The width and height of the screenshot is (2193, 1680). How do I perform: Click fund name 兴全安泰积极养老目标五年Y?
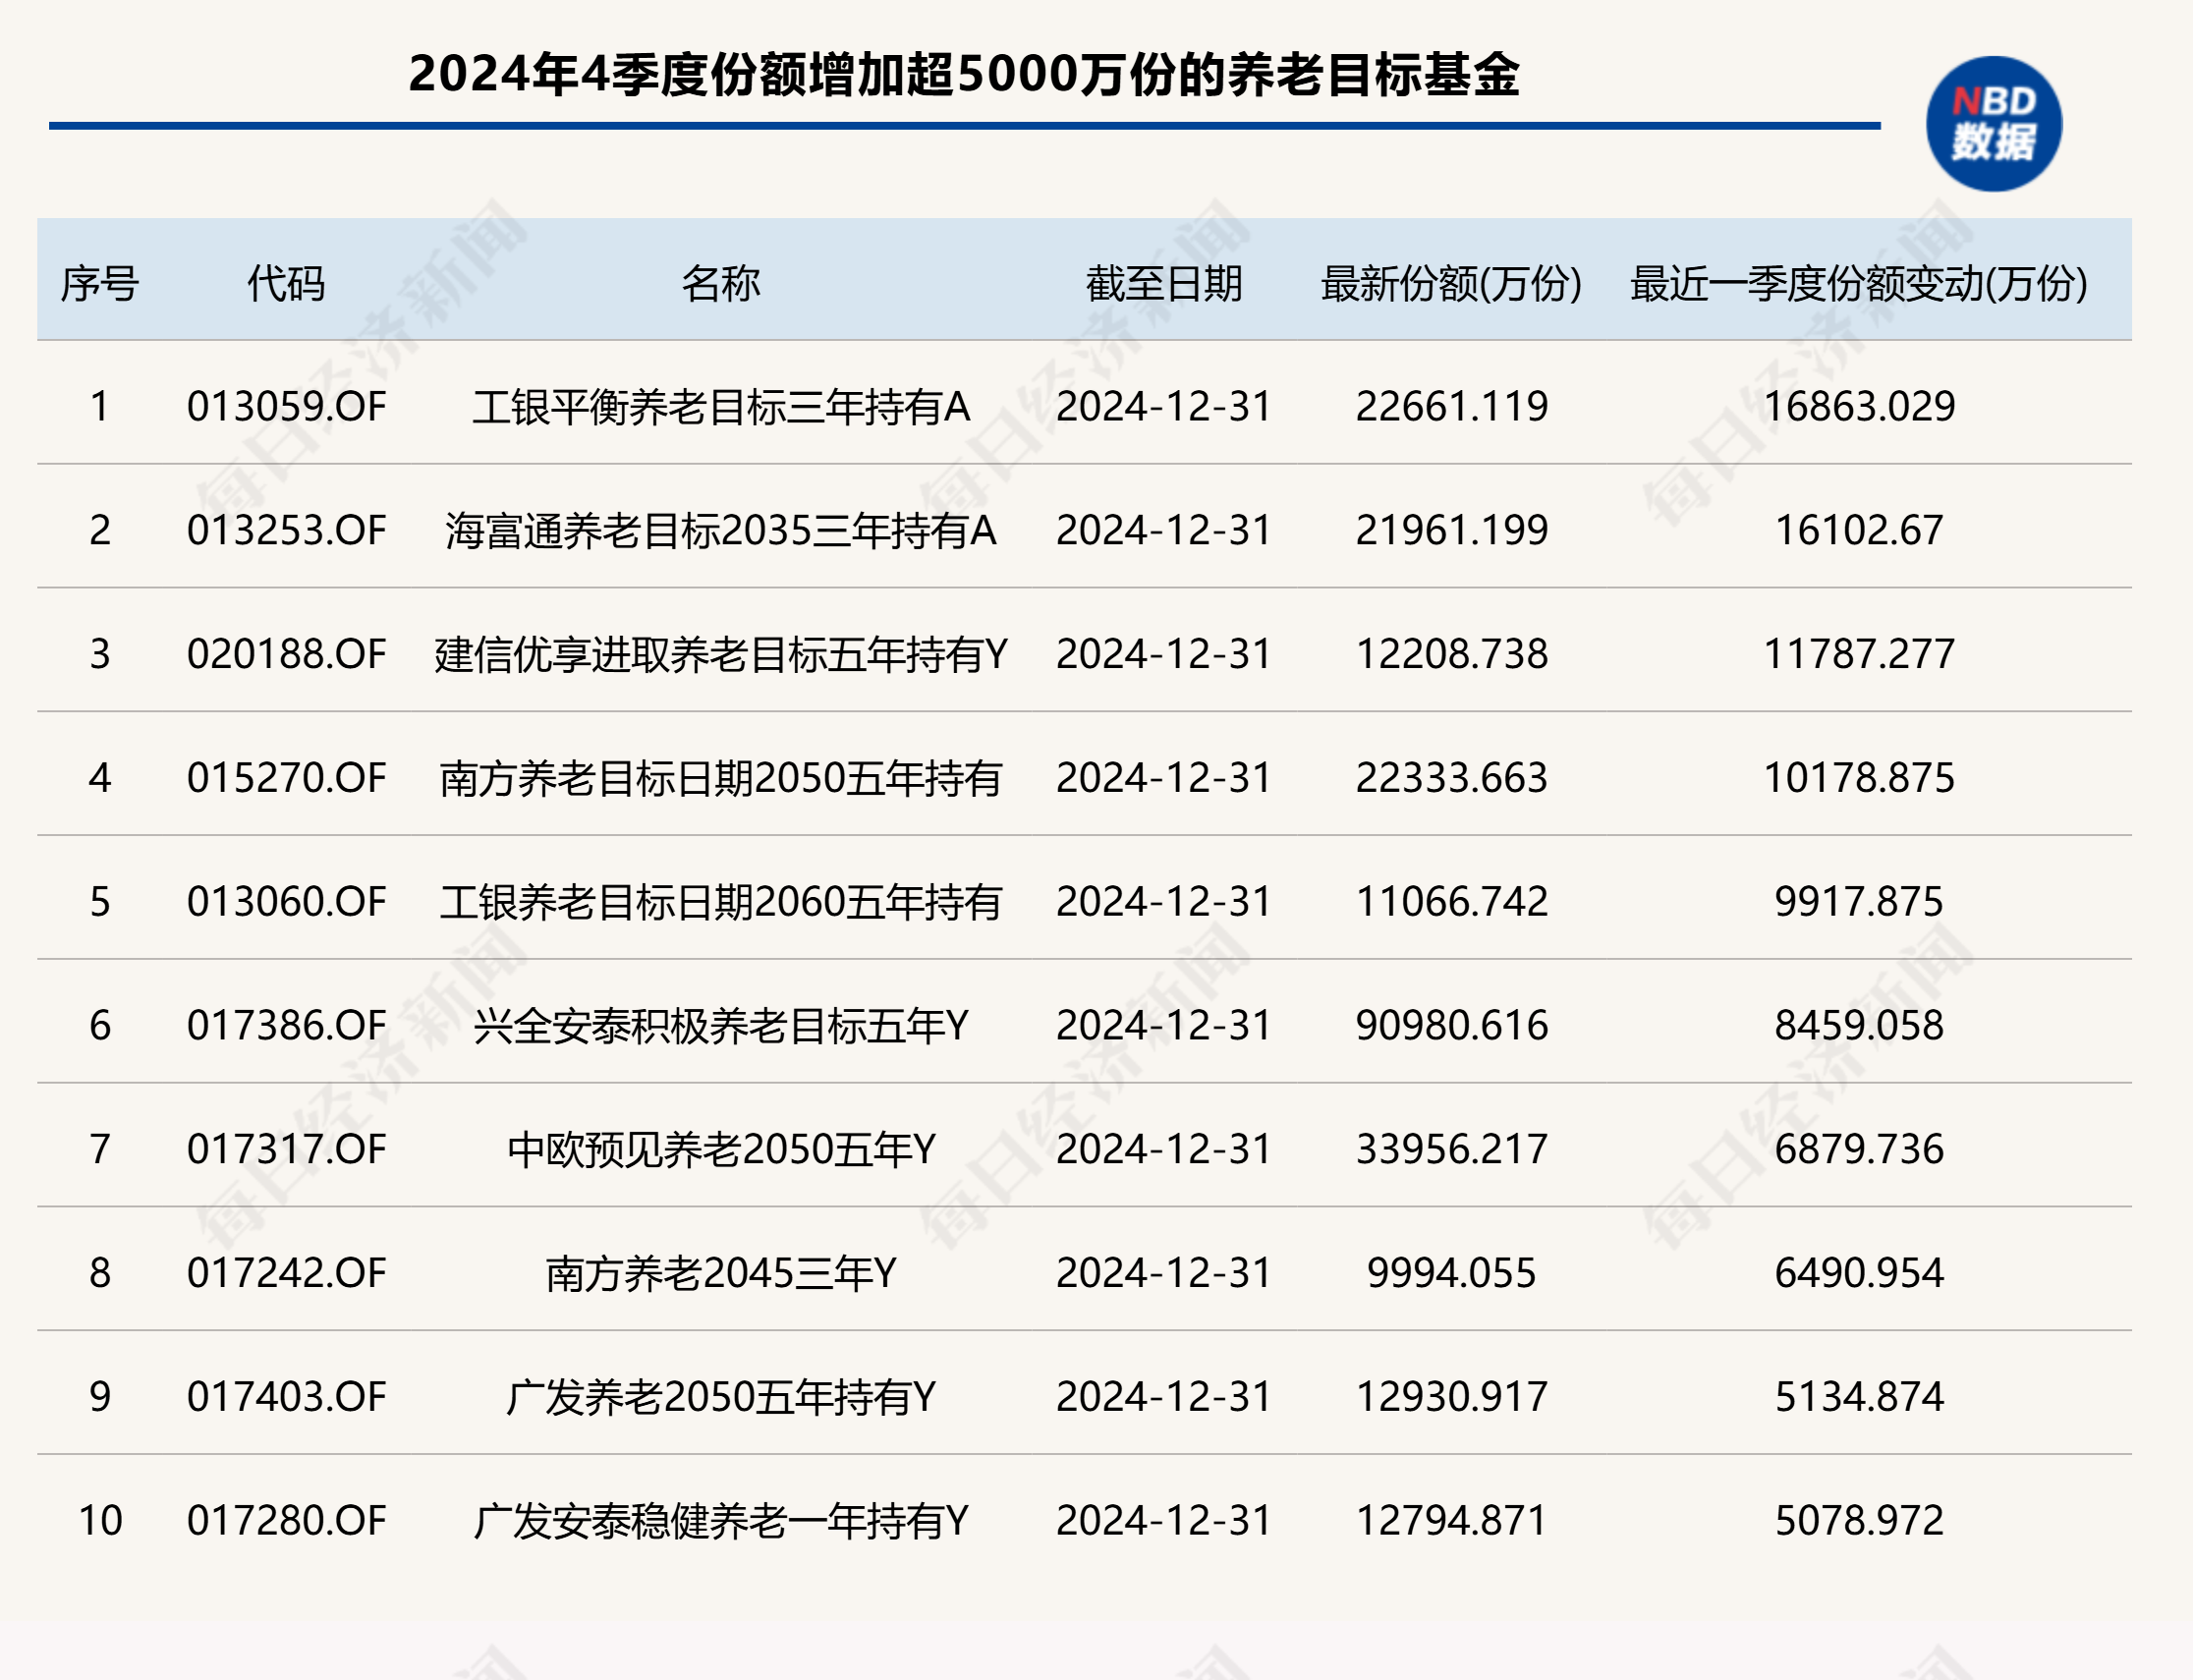721,1027
